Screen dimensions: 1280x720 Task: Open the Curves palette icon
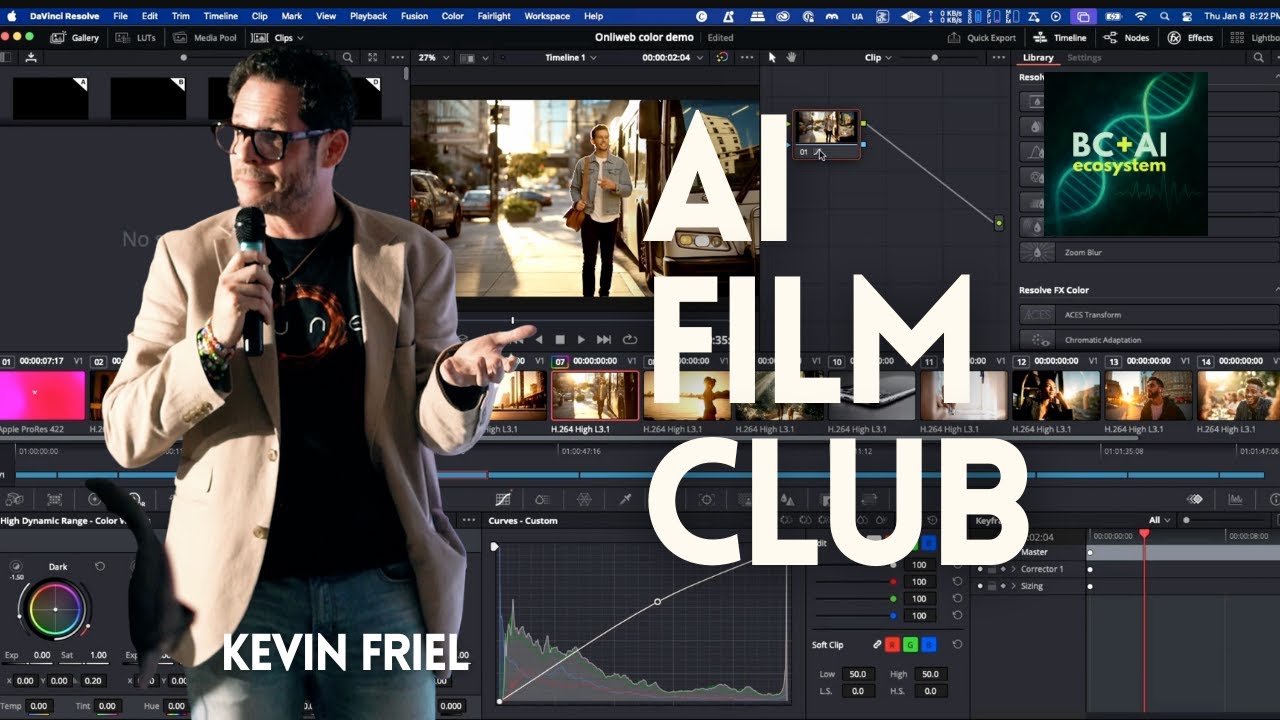pos(503,498)
